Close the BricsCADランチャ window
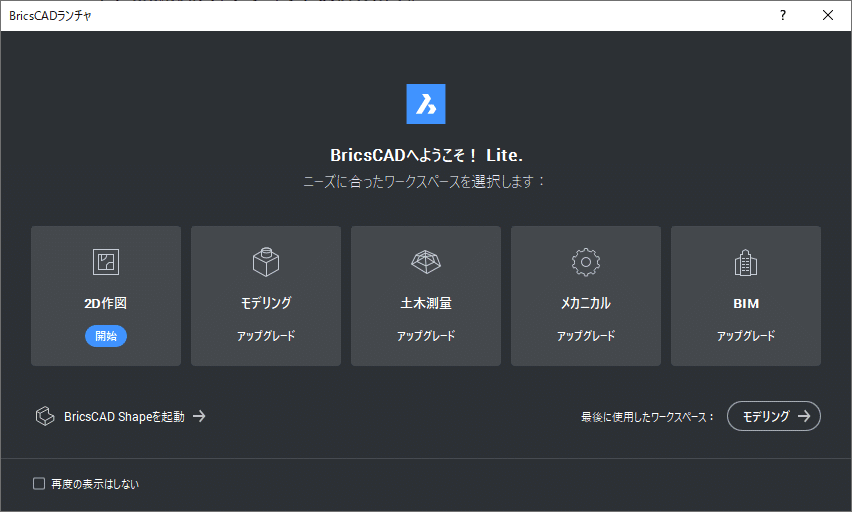 pos(828,15)
